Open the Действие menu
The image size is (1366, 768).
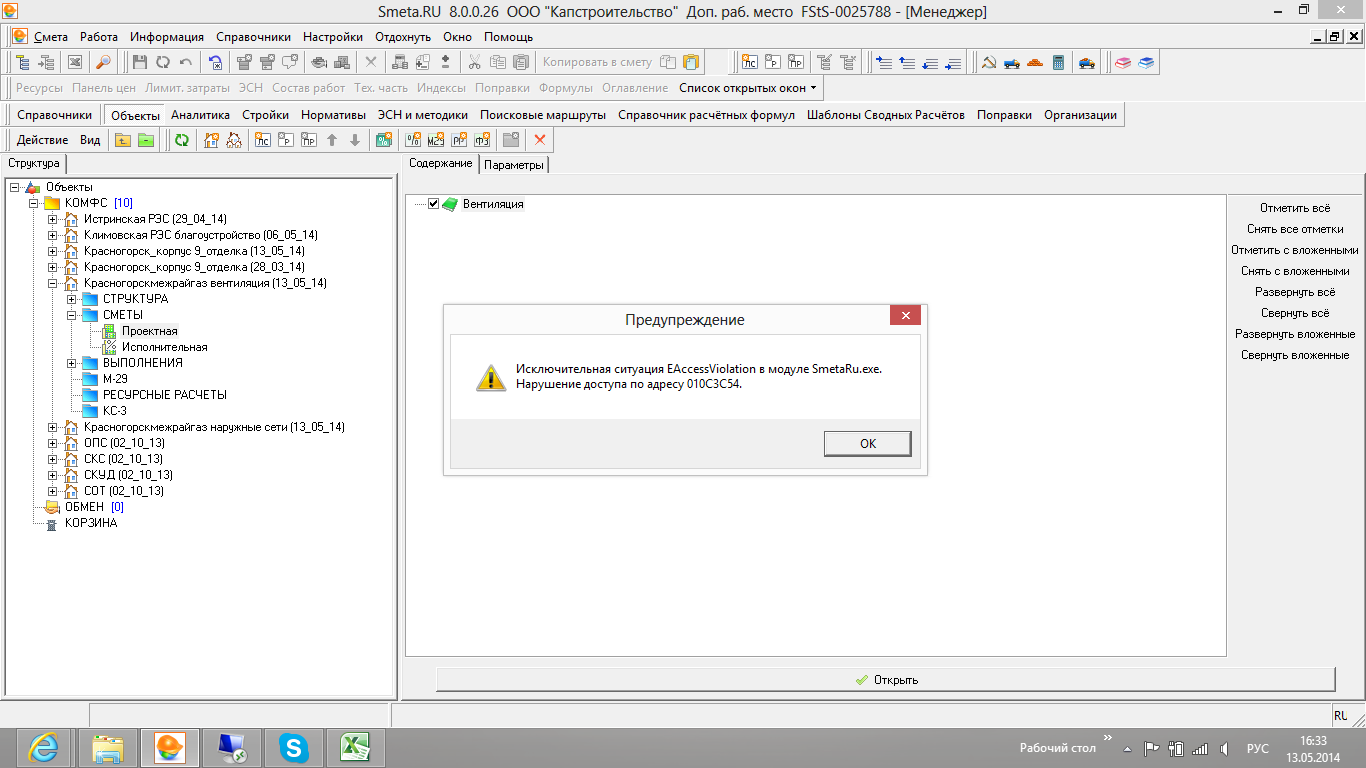tap(43, 140)
